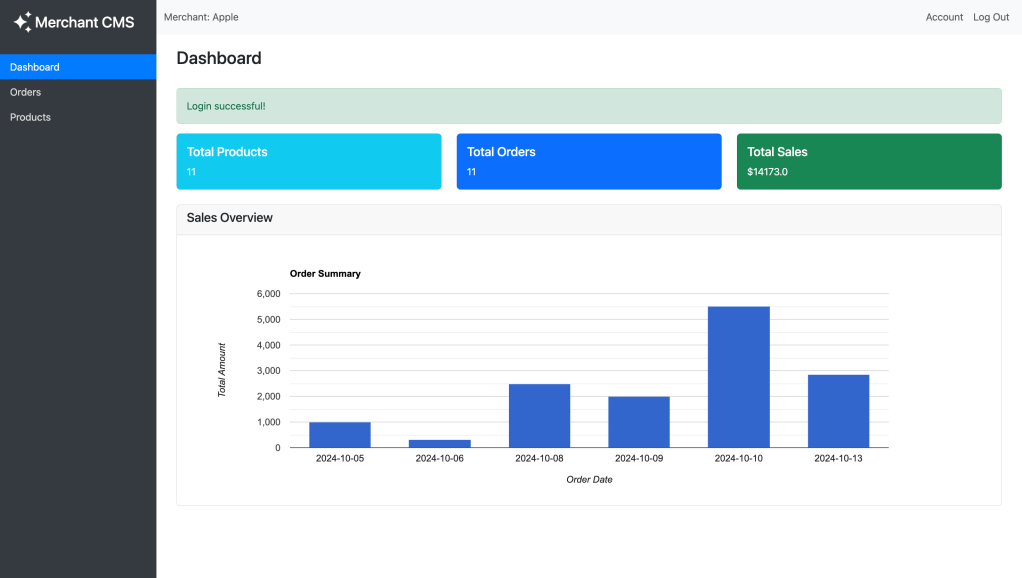Image resolution: width=1022 pixels, height=578 pixels.
Task: Select the 2024-10-09 bar in chart
Action: click(639, 422)
